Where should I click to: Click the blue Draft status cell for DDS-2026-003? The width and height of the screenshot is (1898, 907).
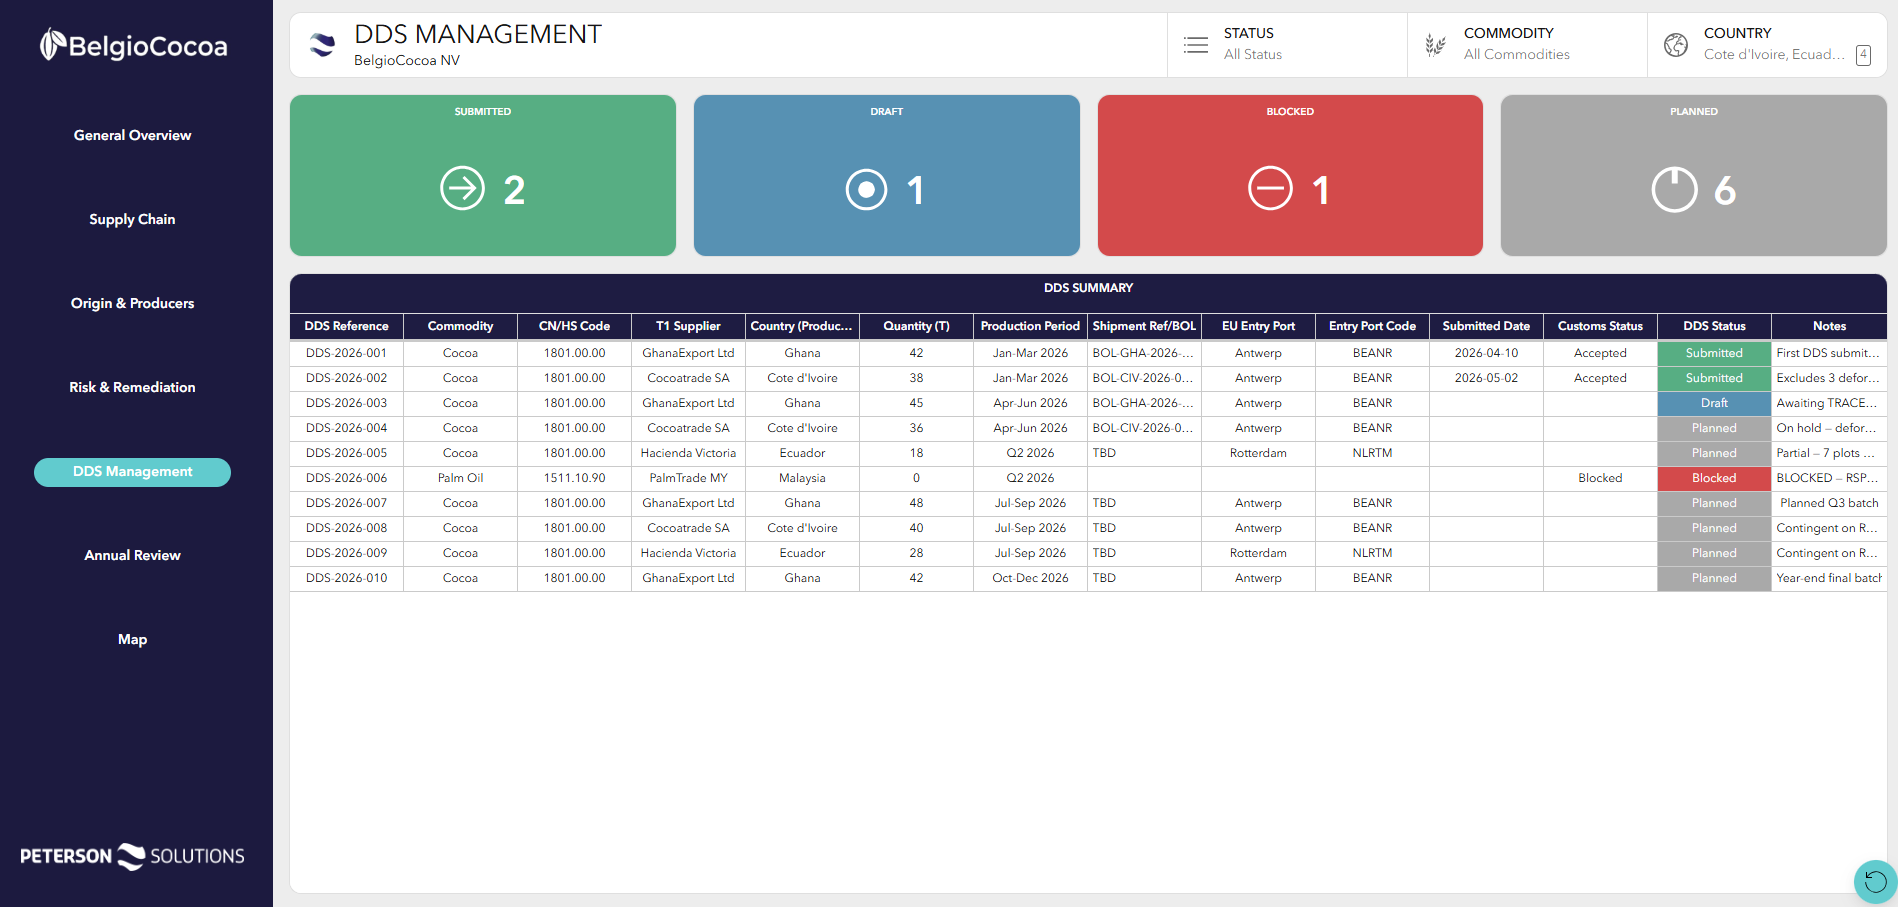point(1714,403)
